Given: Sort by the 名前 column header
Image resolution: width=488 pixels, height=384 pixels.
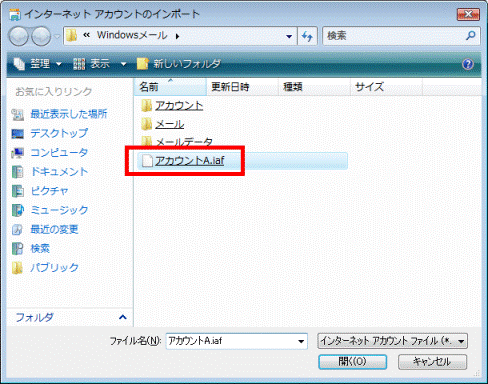Looking at the screenshot, I should coord(170,87).
